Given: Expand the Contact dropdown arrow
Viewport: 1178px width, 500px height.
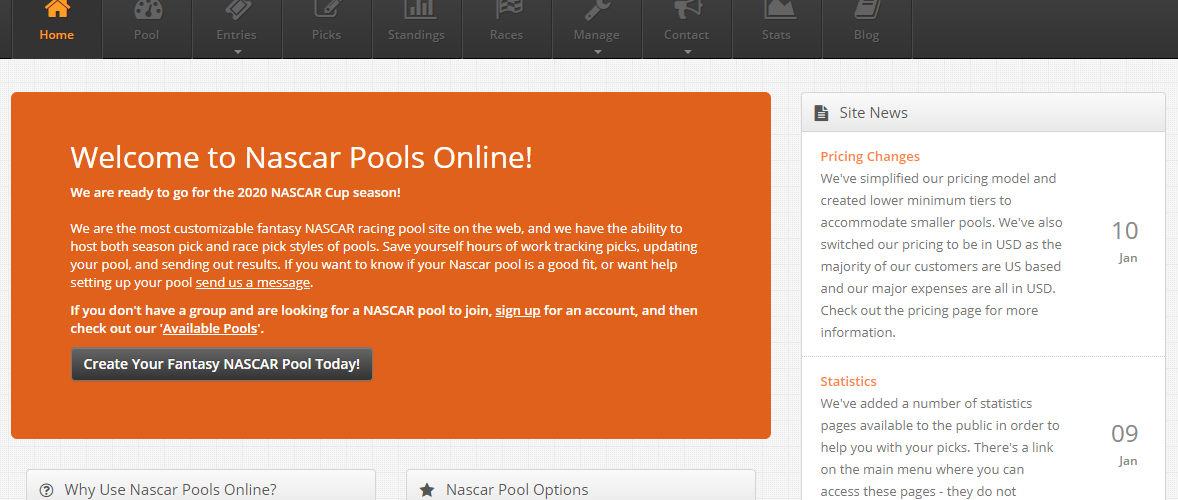Looking at the screenshot, I should click(x=687, y=52).
